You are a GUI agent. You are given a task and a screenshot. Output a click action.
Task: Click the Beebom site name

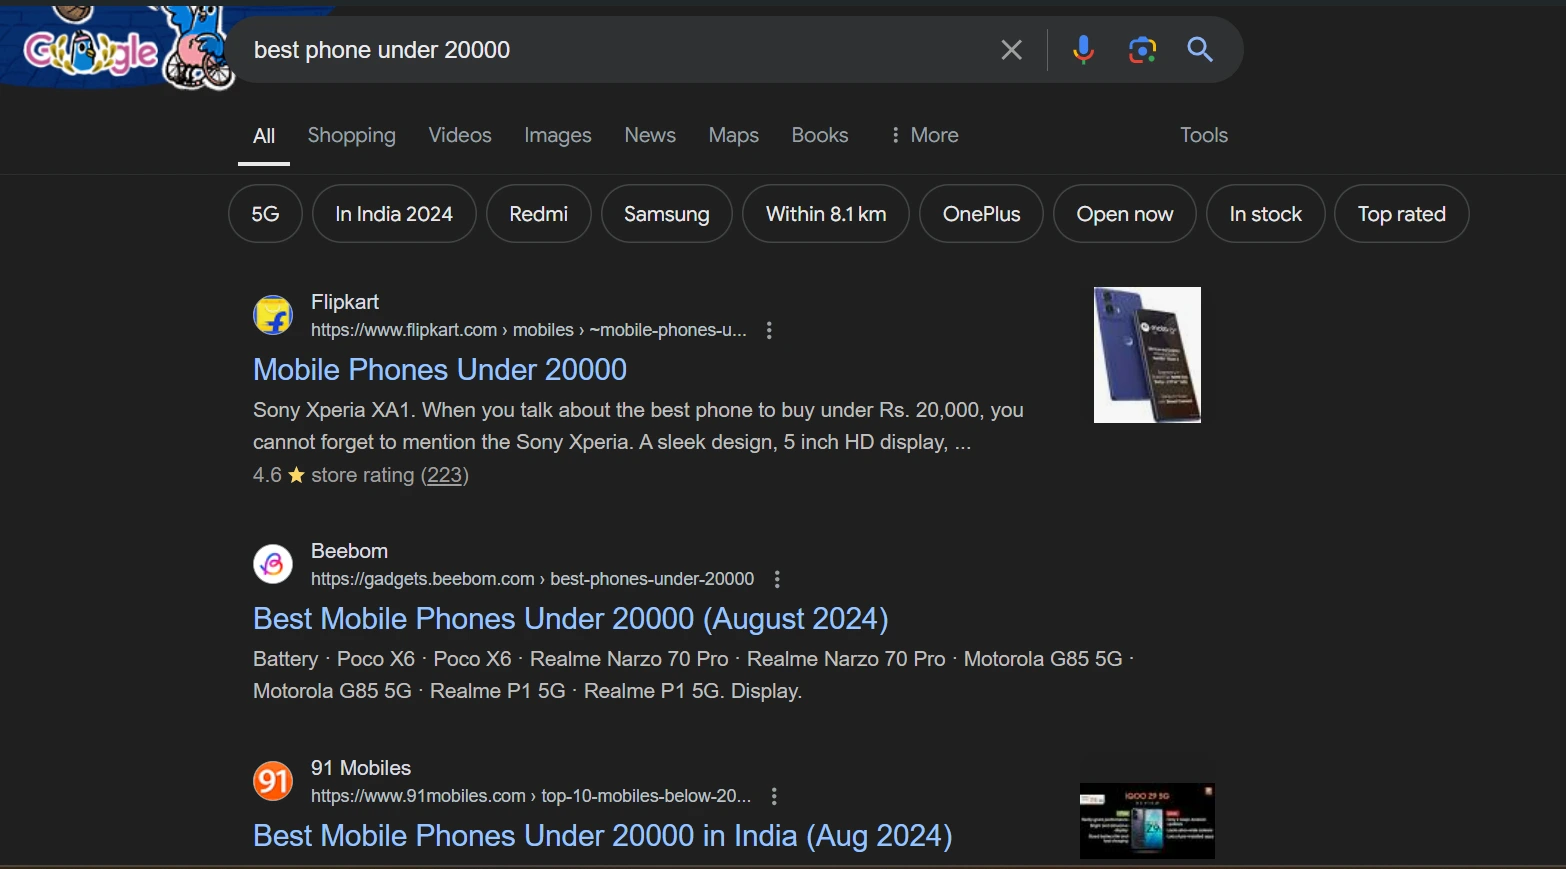349,551
